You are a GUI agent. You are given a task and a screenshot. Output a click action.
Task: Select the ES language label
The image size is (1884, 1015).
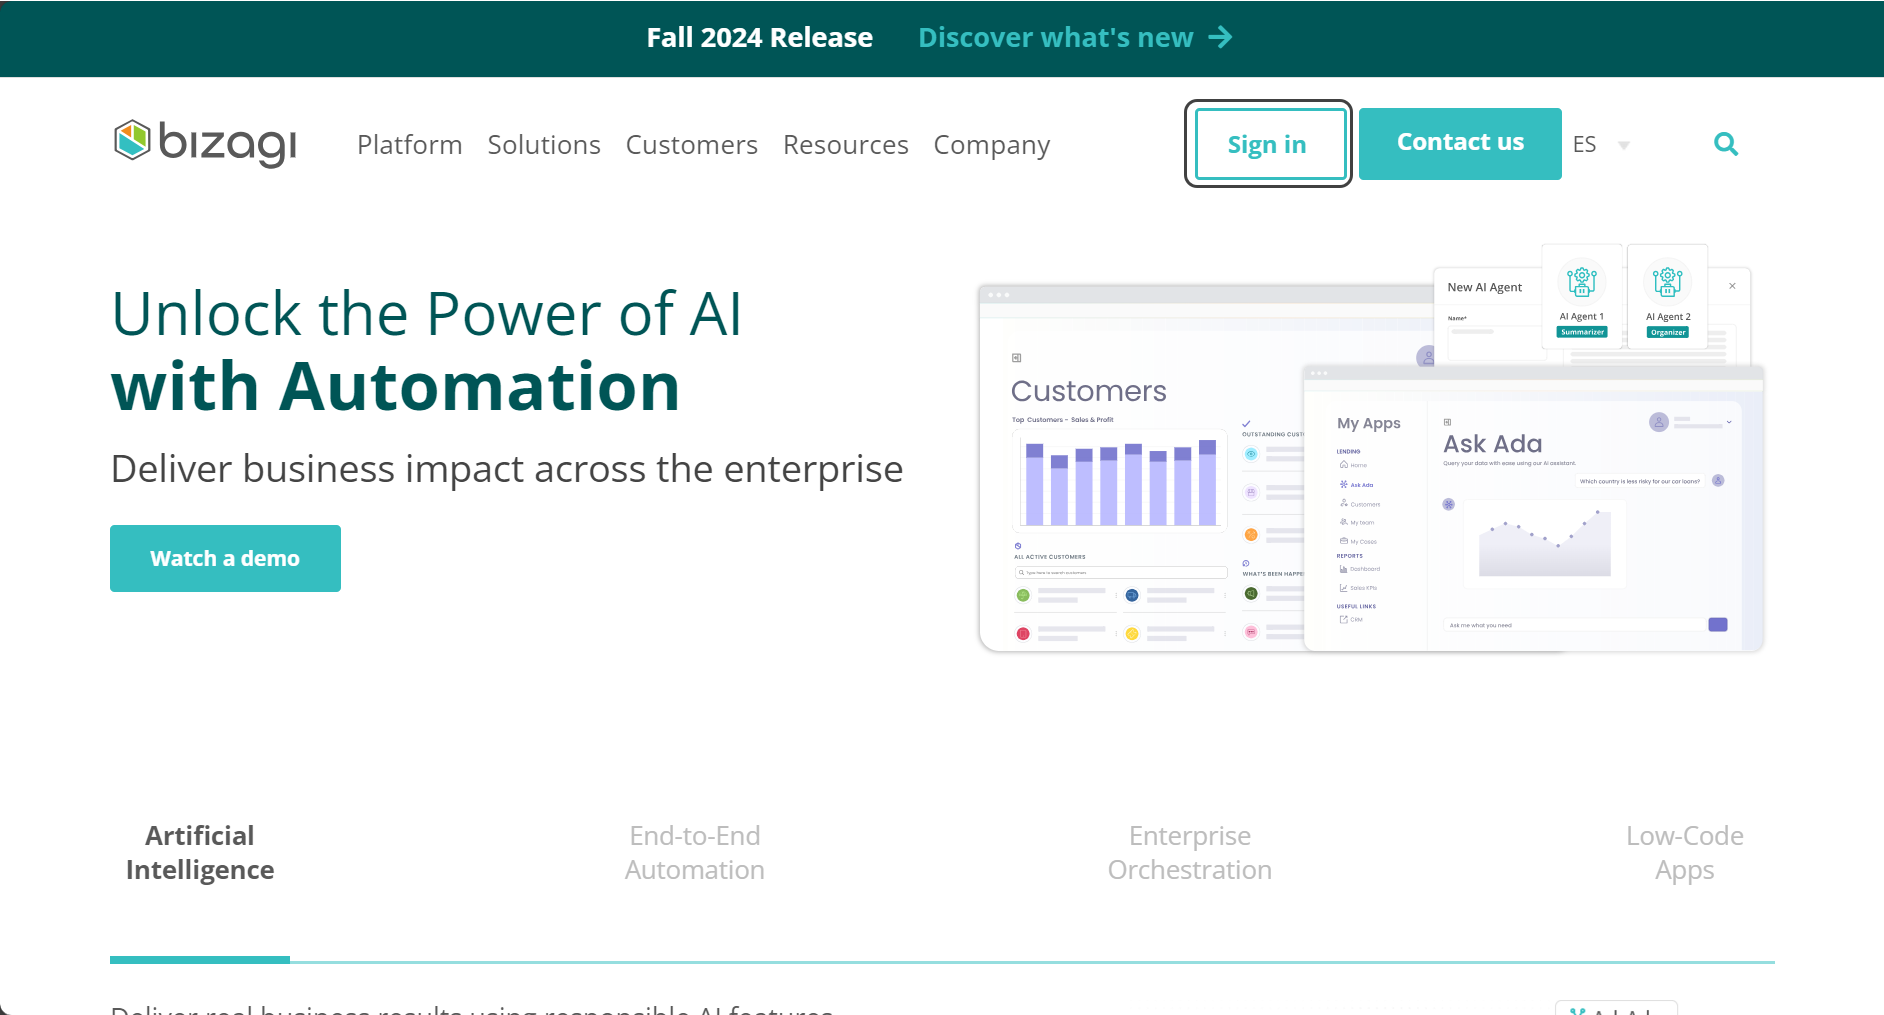point(1584,145)
